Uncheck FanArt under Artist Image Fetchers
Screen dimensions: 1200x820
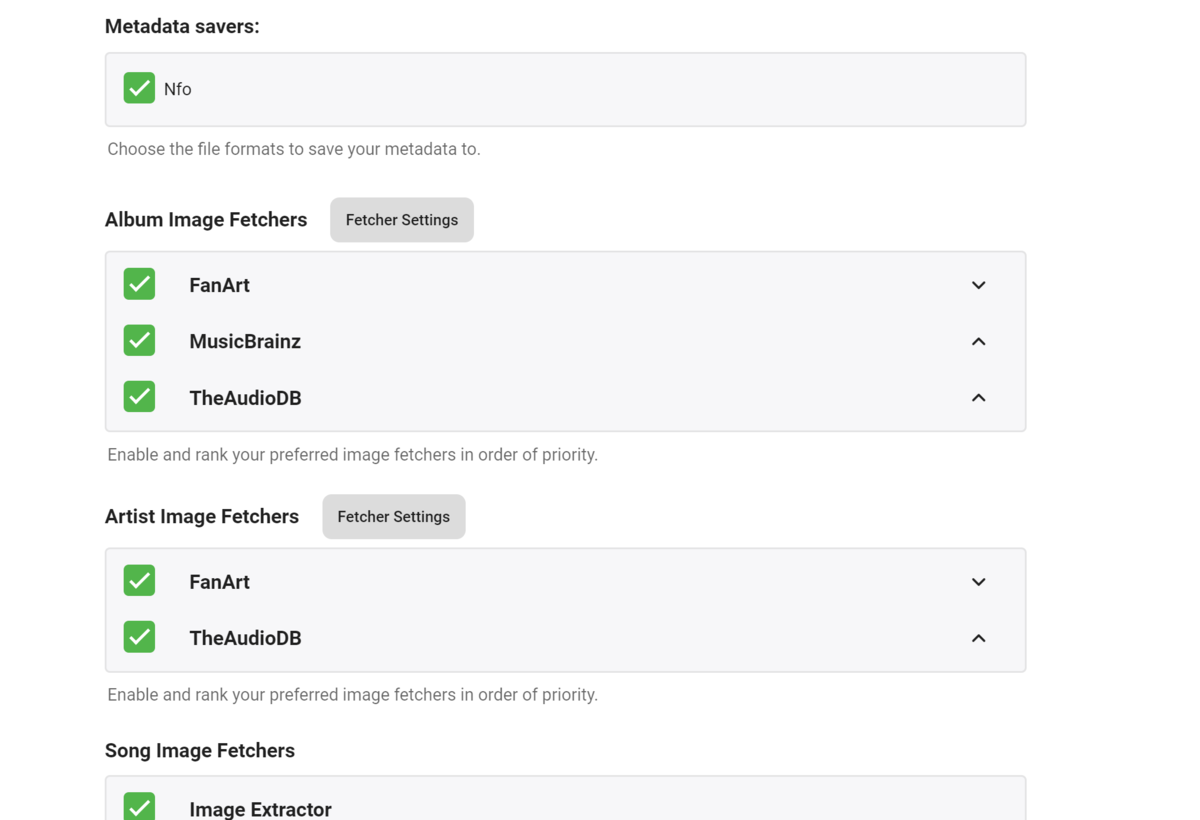tap(139, 580)
